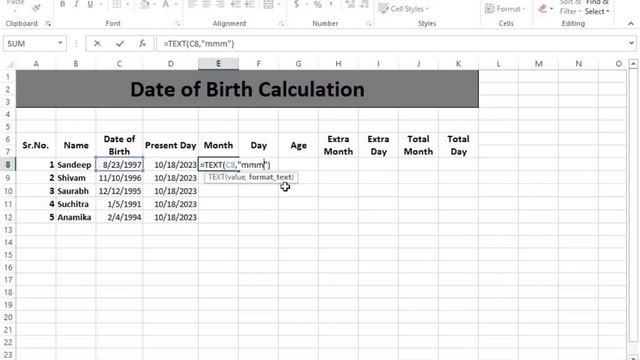Screen dimensions: 640x360
Task: Click Suchitra name cell
Action: [x=76, y=204]
